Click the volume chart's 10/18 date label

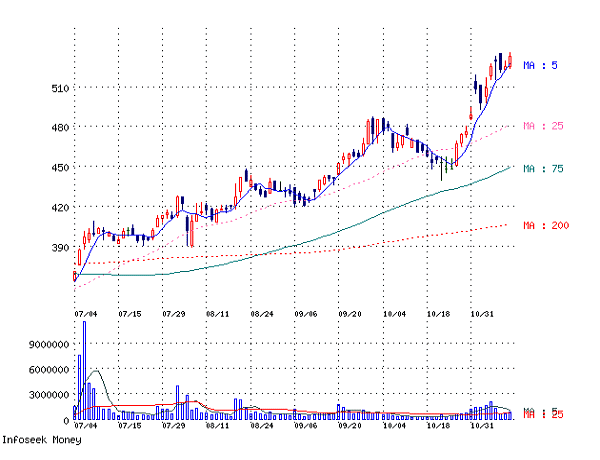click(x=438, y=426)
